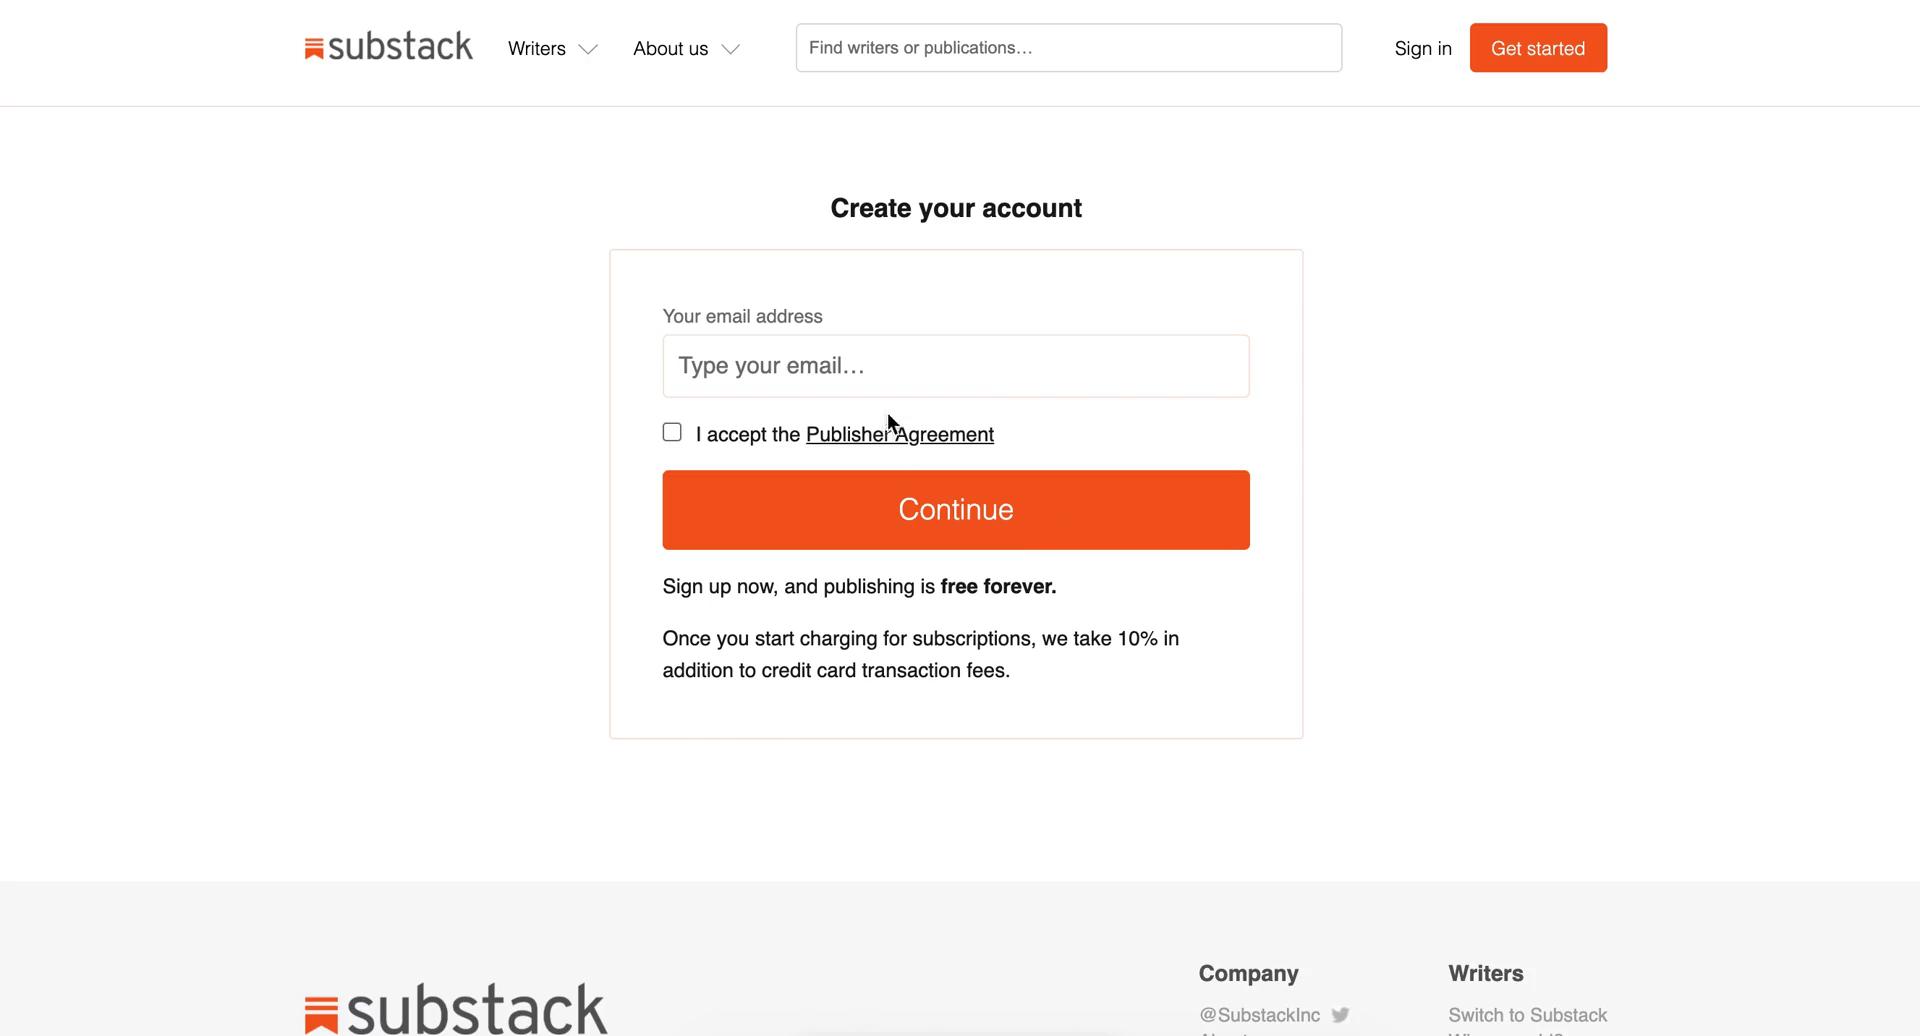Click the Substack logo in header
Screen dimensions: 1920x1036
388,47
